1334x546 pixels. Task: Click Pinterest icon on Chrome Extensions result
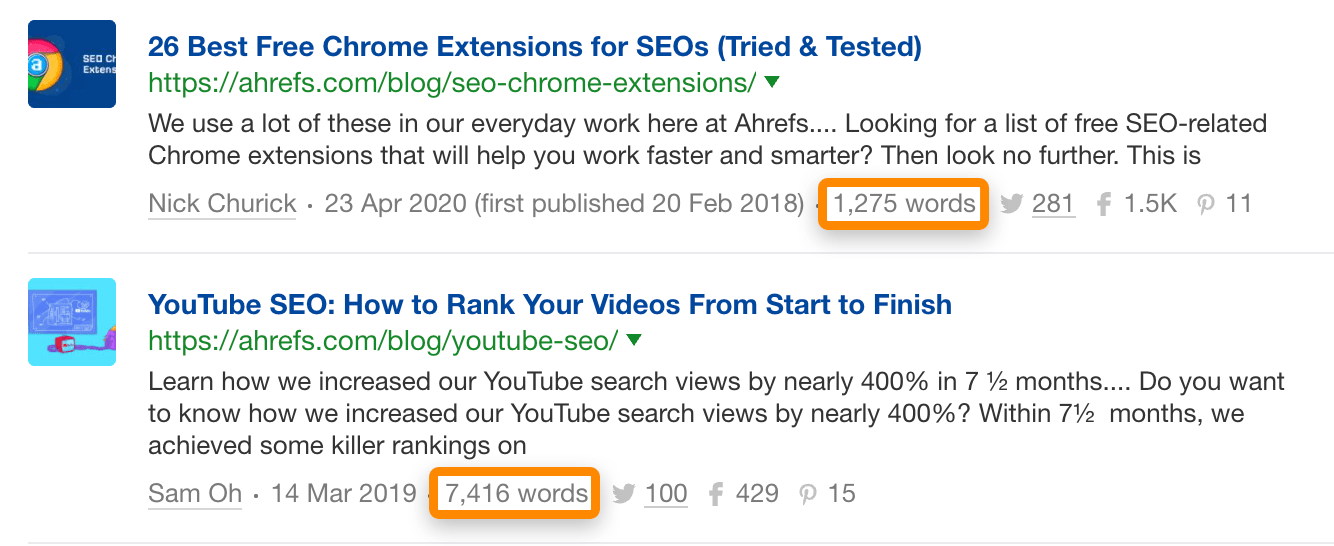tap(1206, 205)
